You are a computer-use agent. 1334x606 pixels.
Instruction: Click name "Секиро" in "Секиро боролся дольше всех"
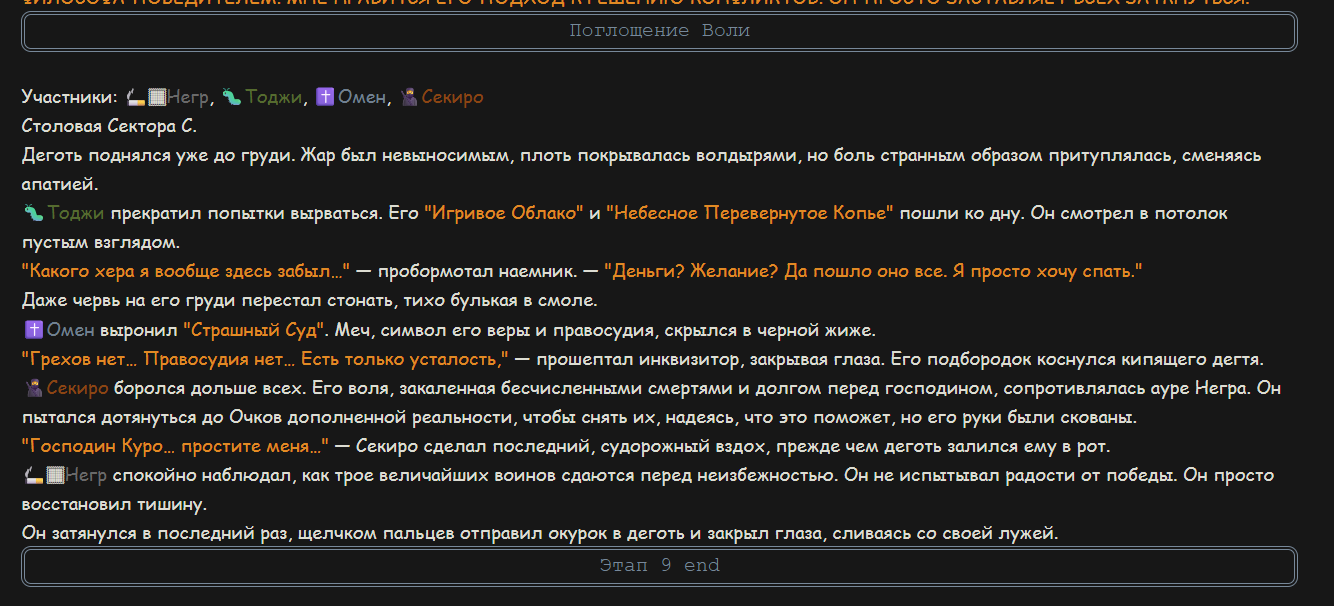[78, 388]
